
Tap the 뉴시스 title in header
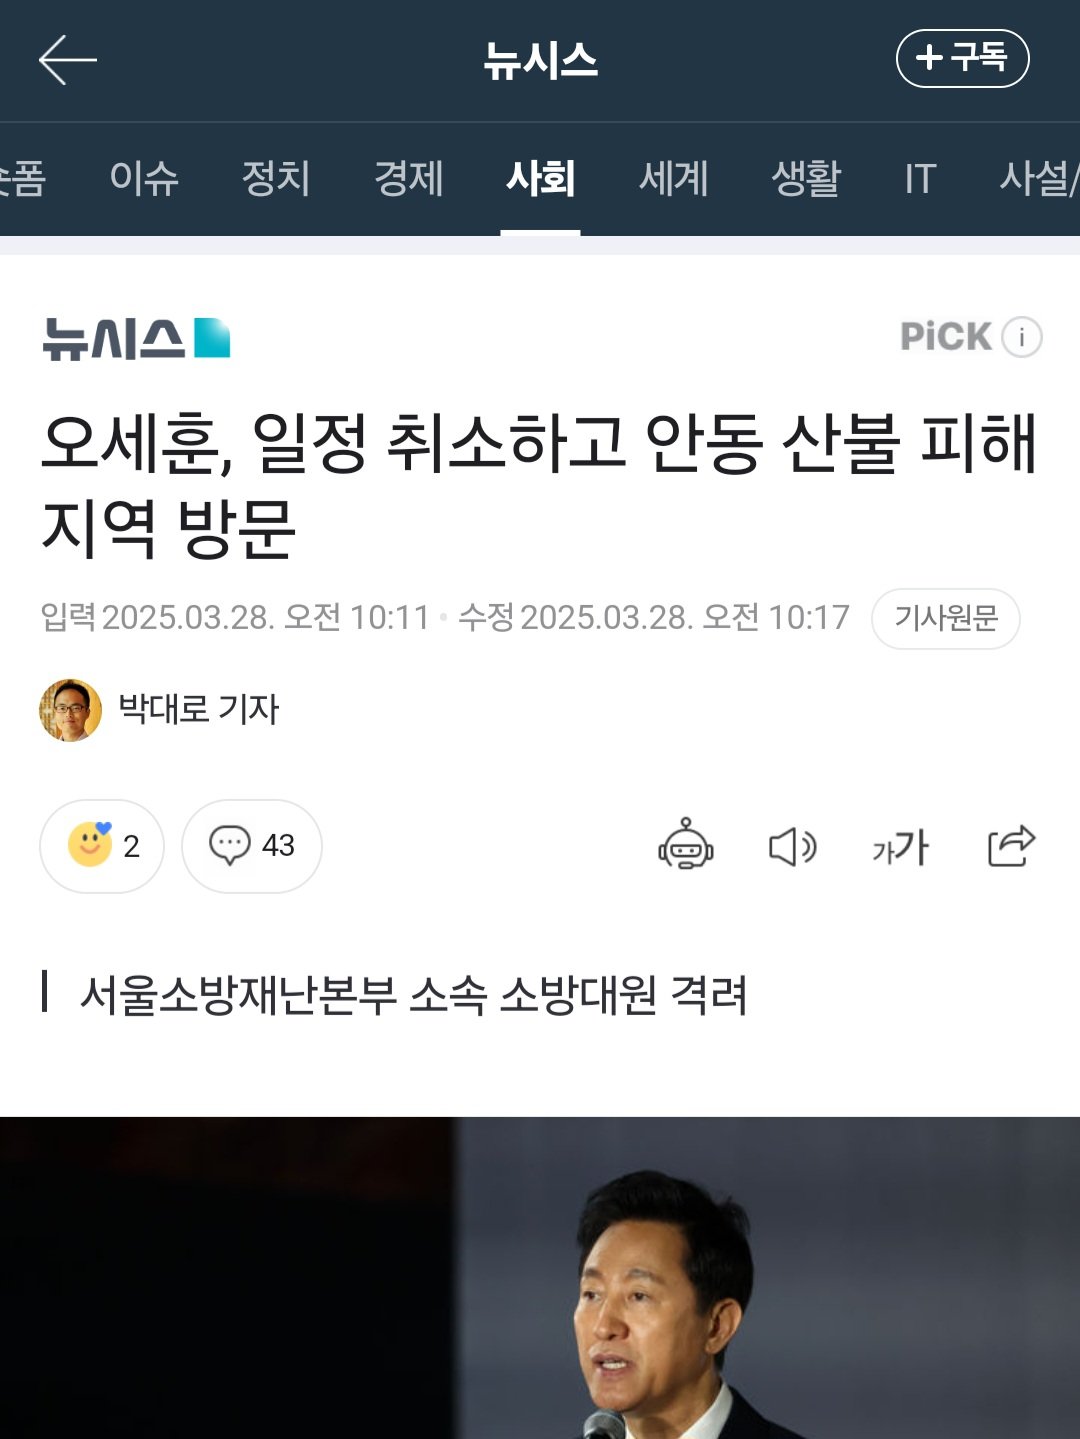[540, 60]
